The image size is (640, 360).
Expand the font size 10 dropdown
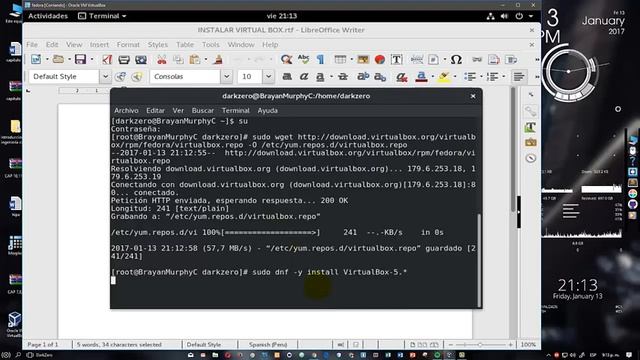pyautogui.click(x=268, y=76)
